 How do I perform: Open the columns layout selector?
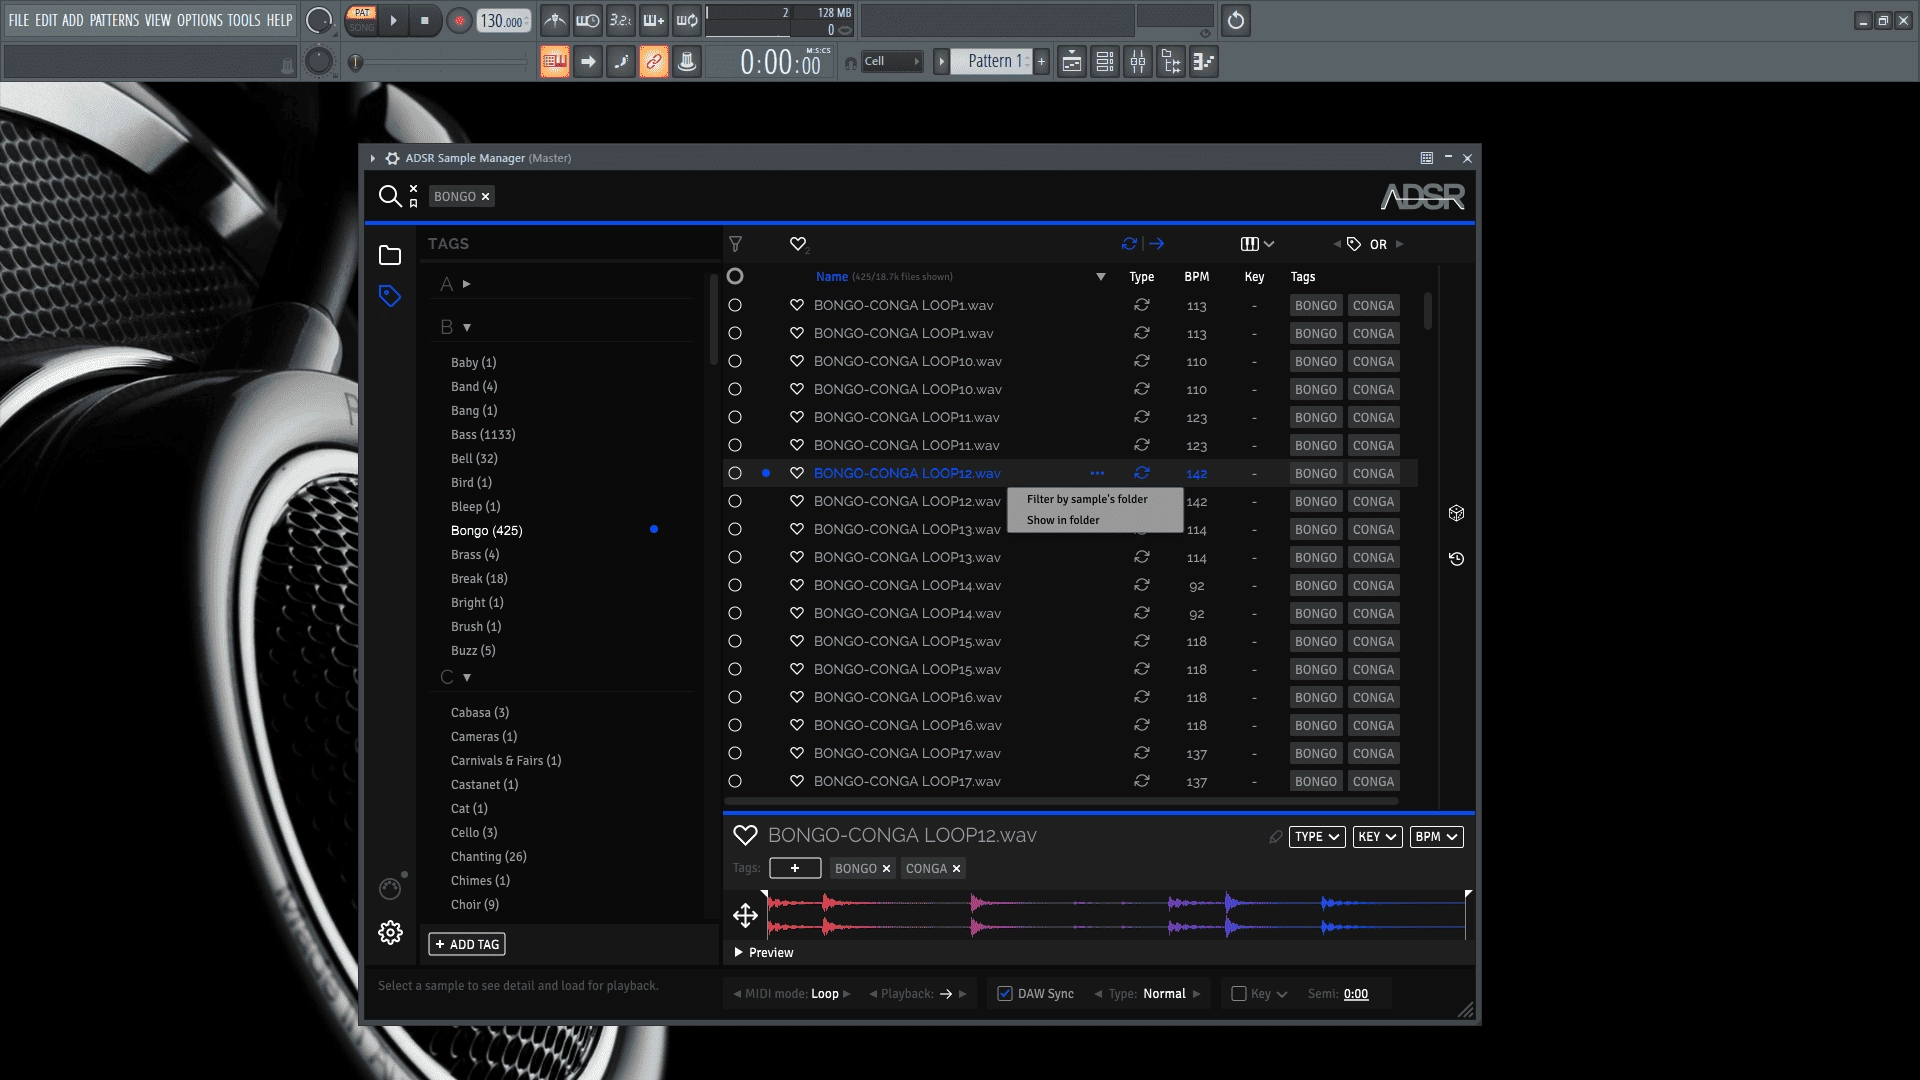click(1257, 244)
